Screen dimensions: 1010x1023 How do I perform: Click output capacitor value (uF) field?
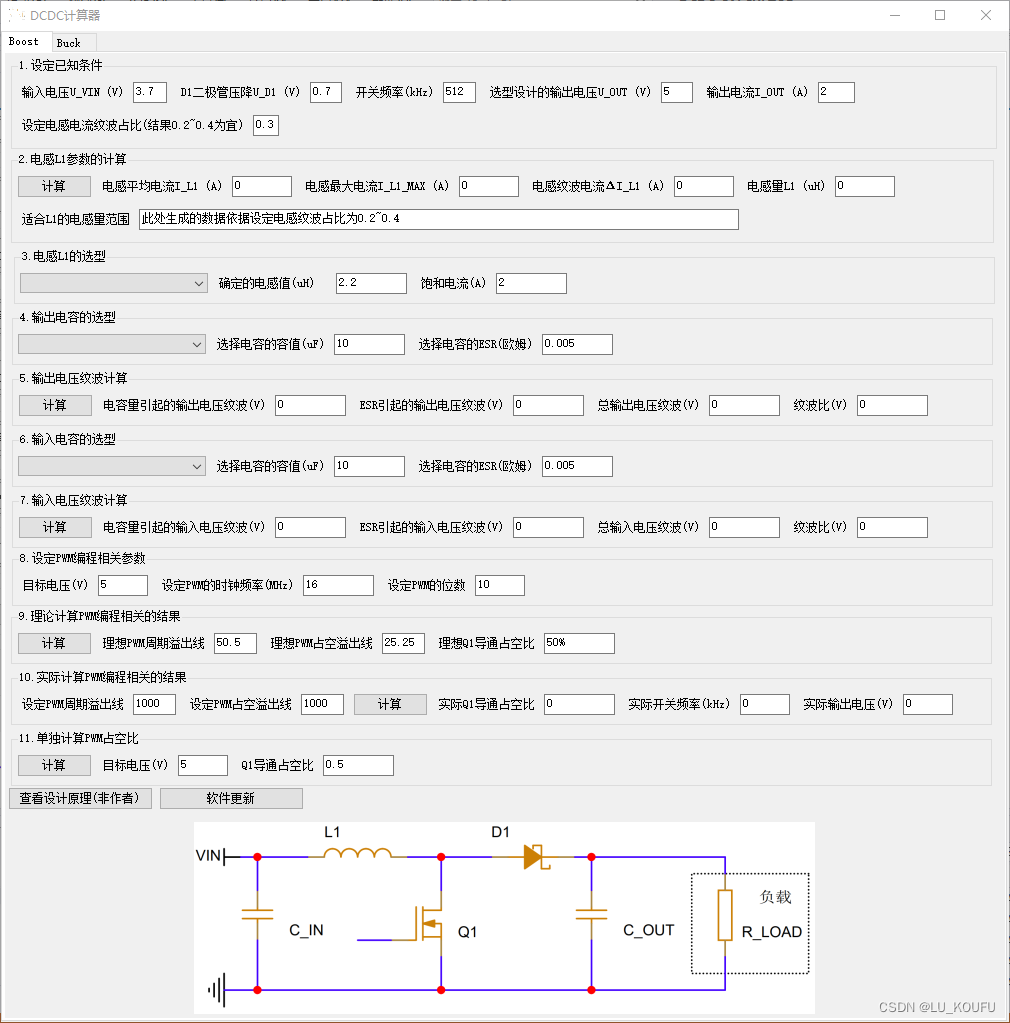369,344
